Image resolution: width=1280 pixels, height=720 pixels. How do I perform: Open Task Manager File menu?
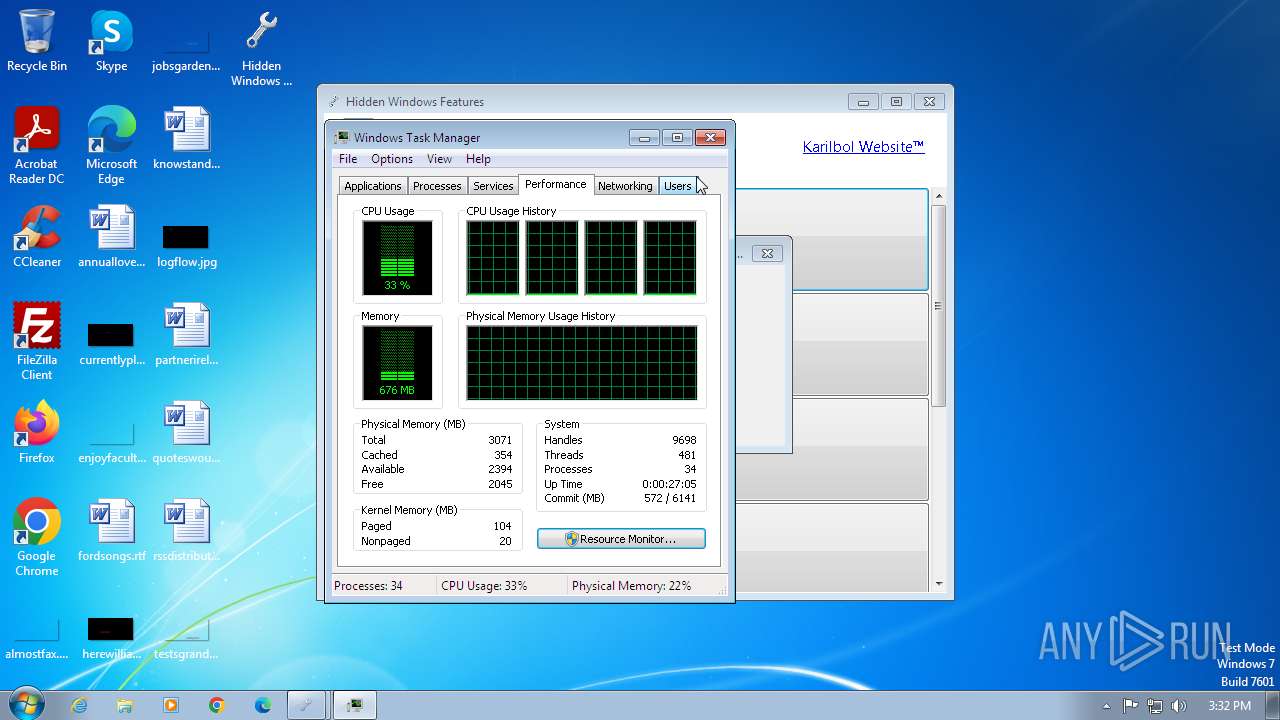pos(348,159)
